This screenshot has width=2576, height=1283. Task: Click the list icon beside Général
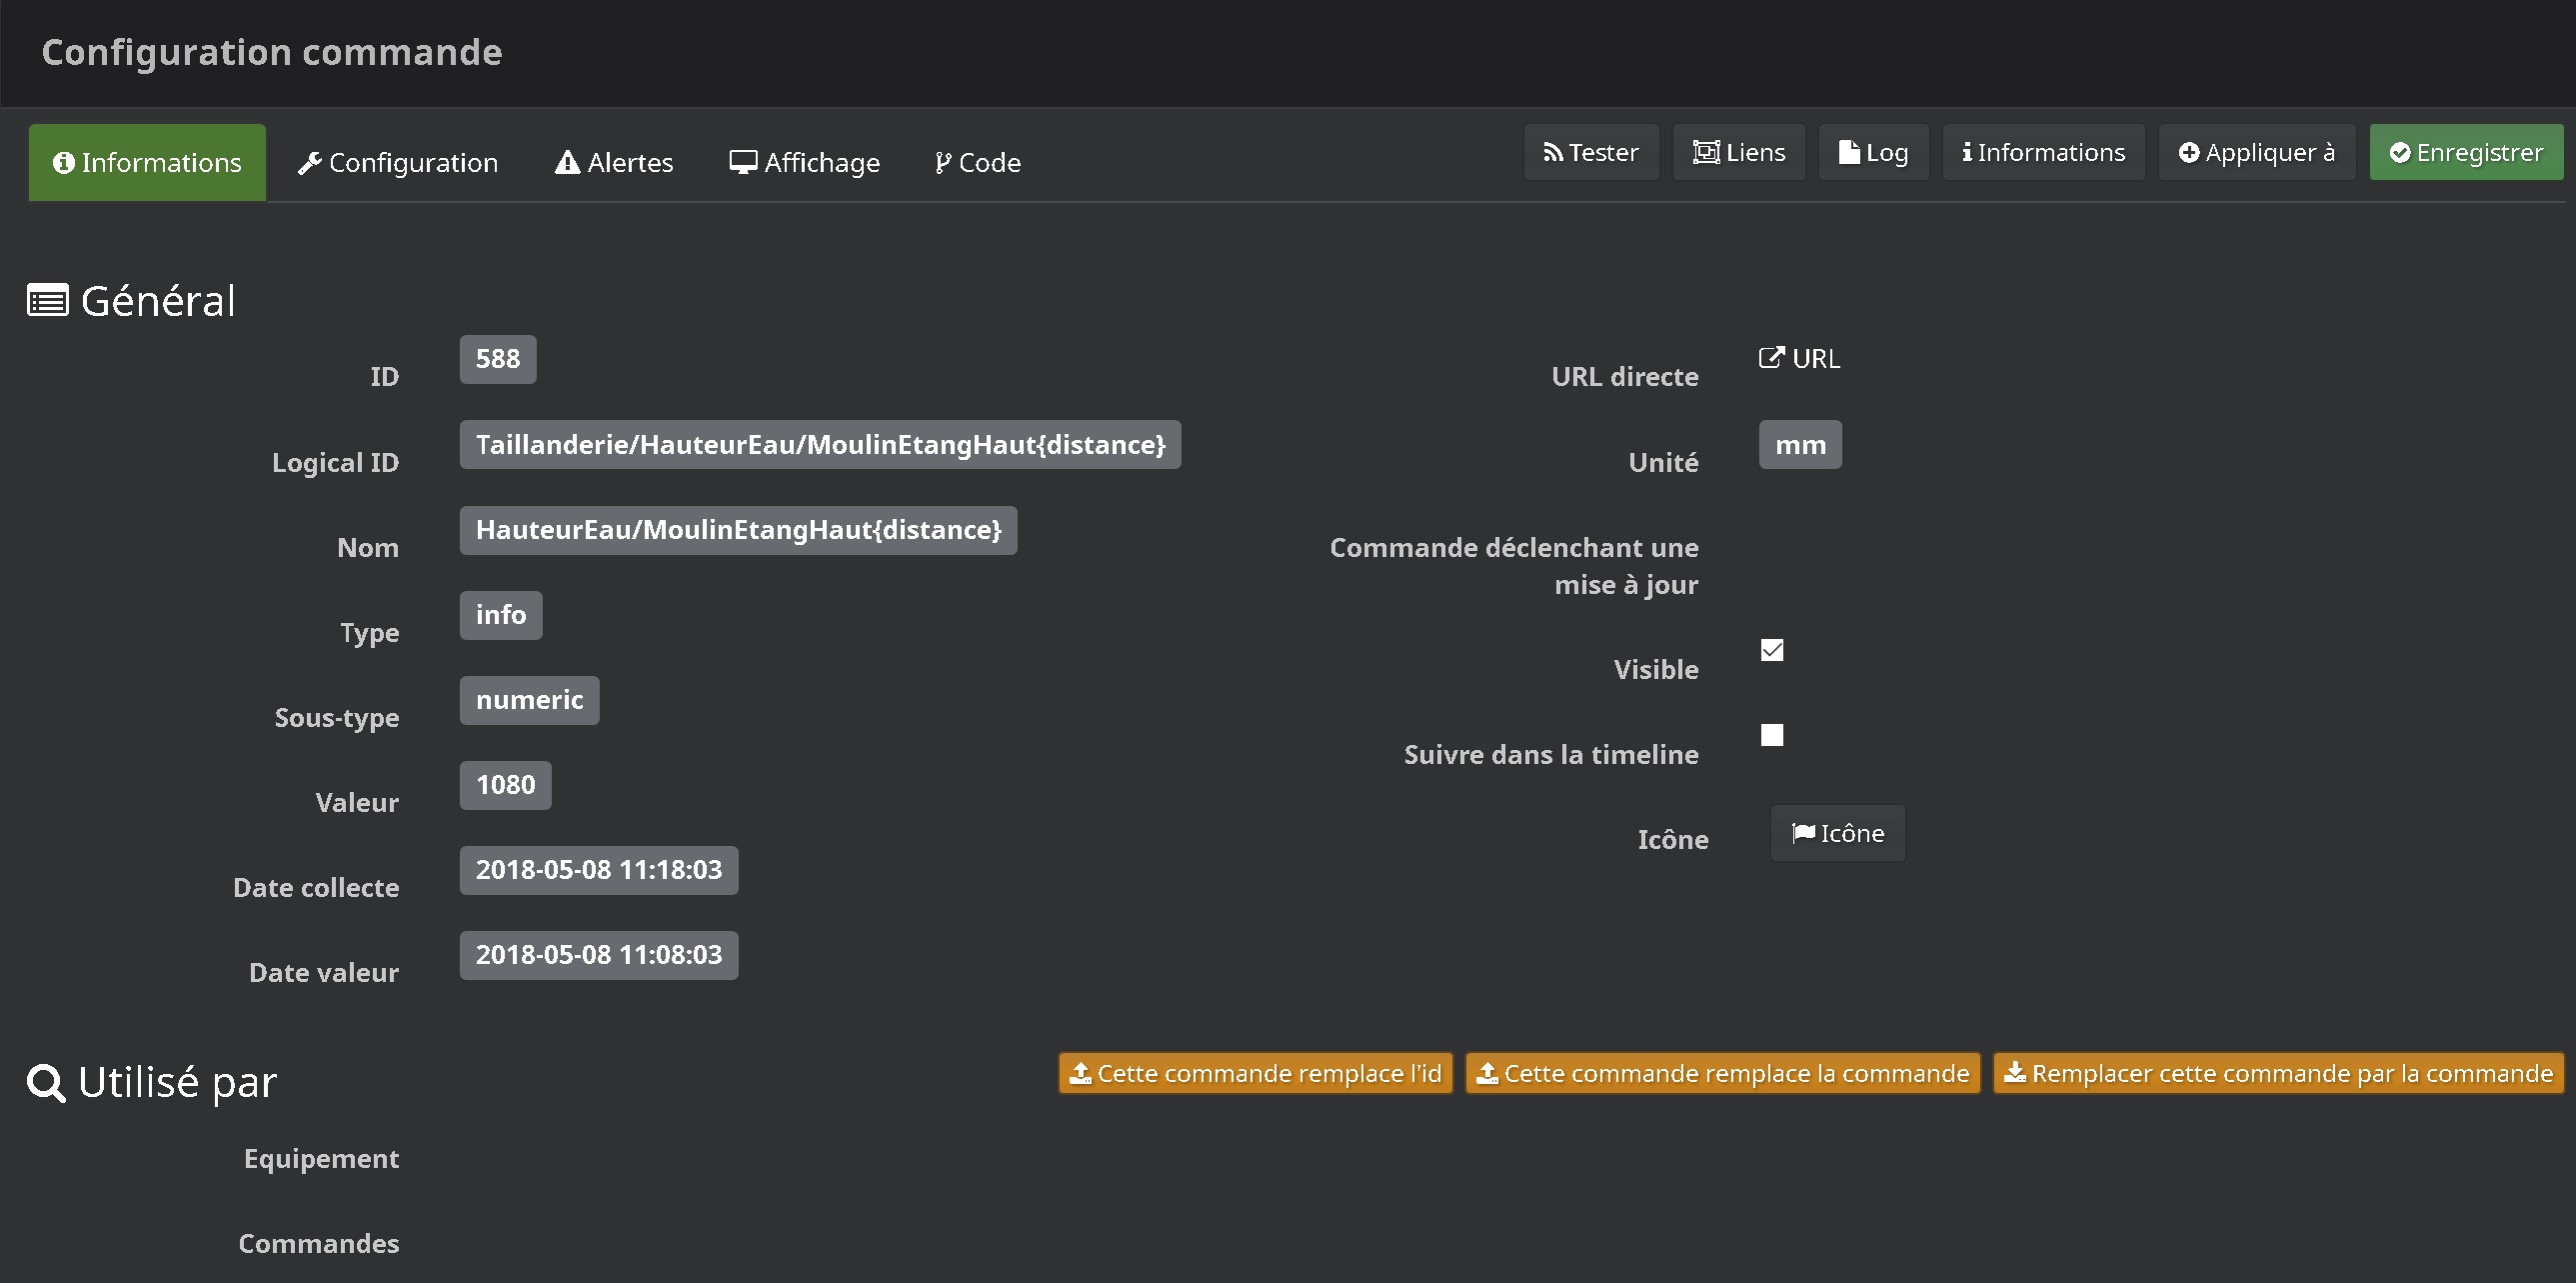pyautogui.click(x=48, y=301)
